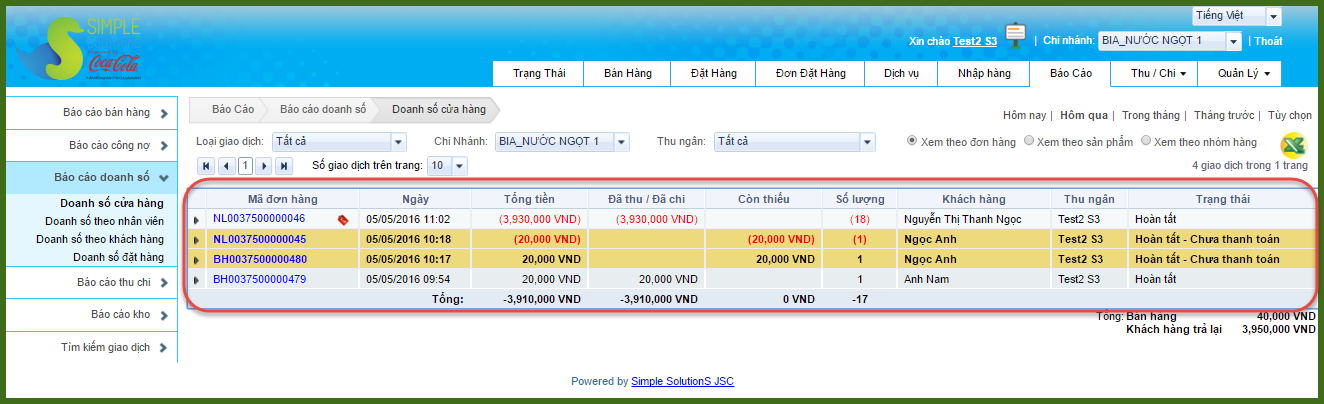Jump to last page of transactions
1324x404 pixels.
point(284,166)
